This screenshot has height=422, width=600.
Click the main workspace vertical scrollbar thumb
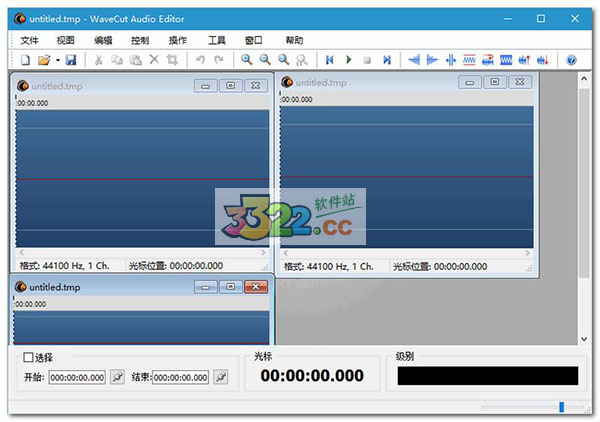[584, 183]
